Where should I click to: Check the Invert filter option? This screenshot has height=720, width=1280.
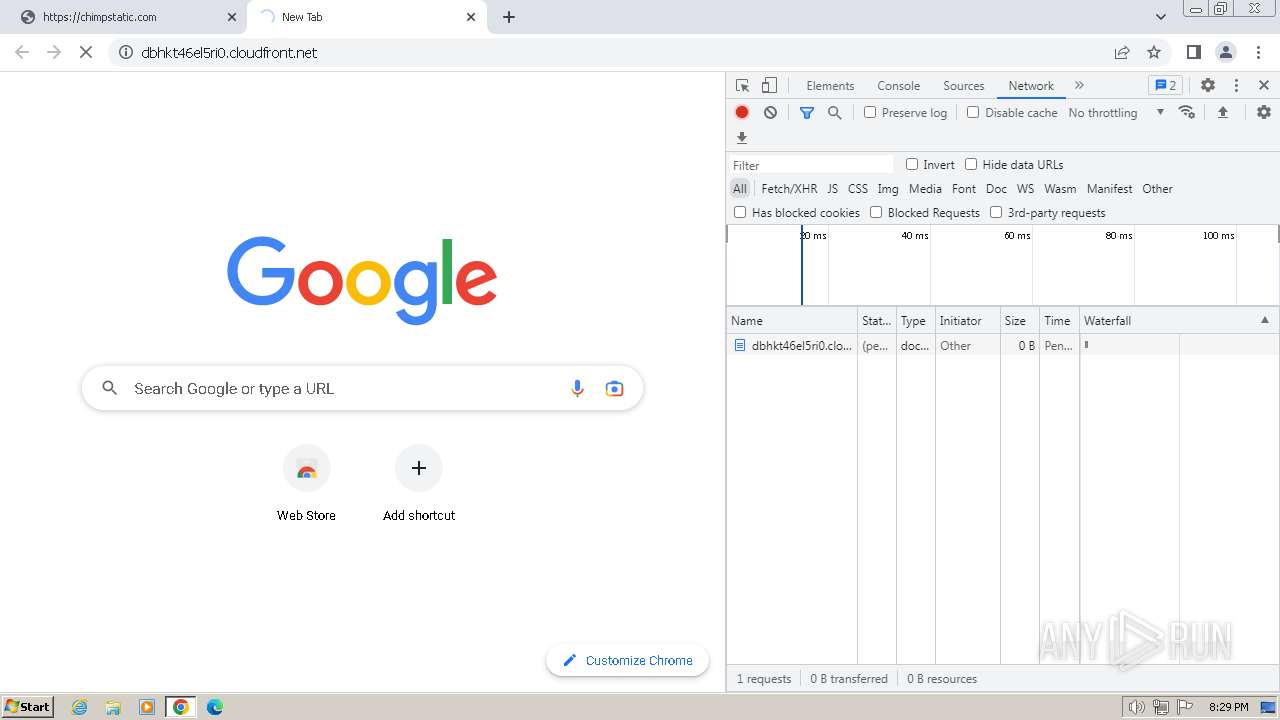(912, 164)
